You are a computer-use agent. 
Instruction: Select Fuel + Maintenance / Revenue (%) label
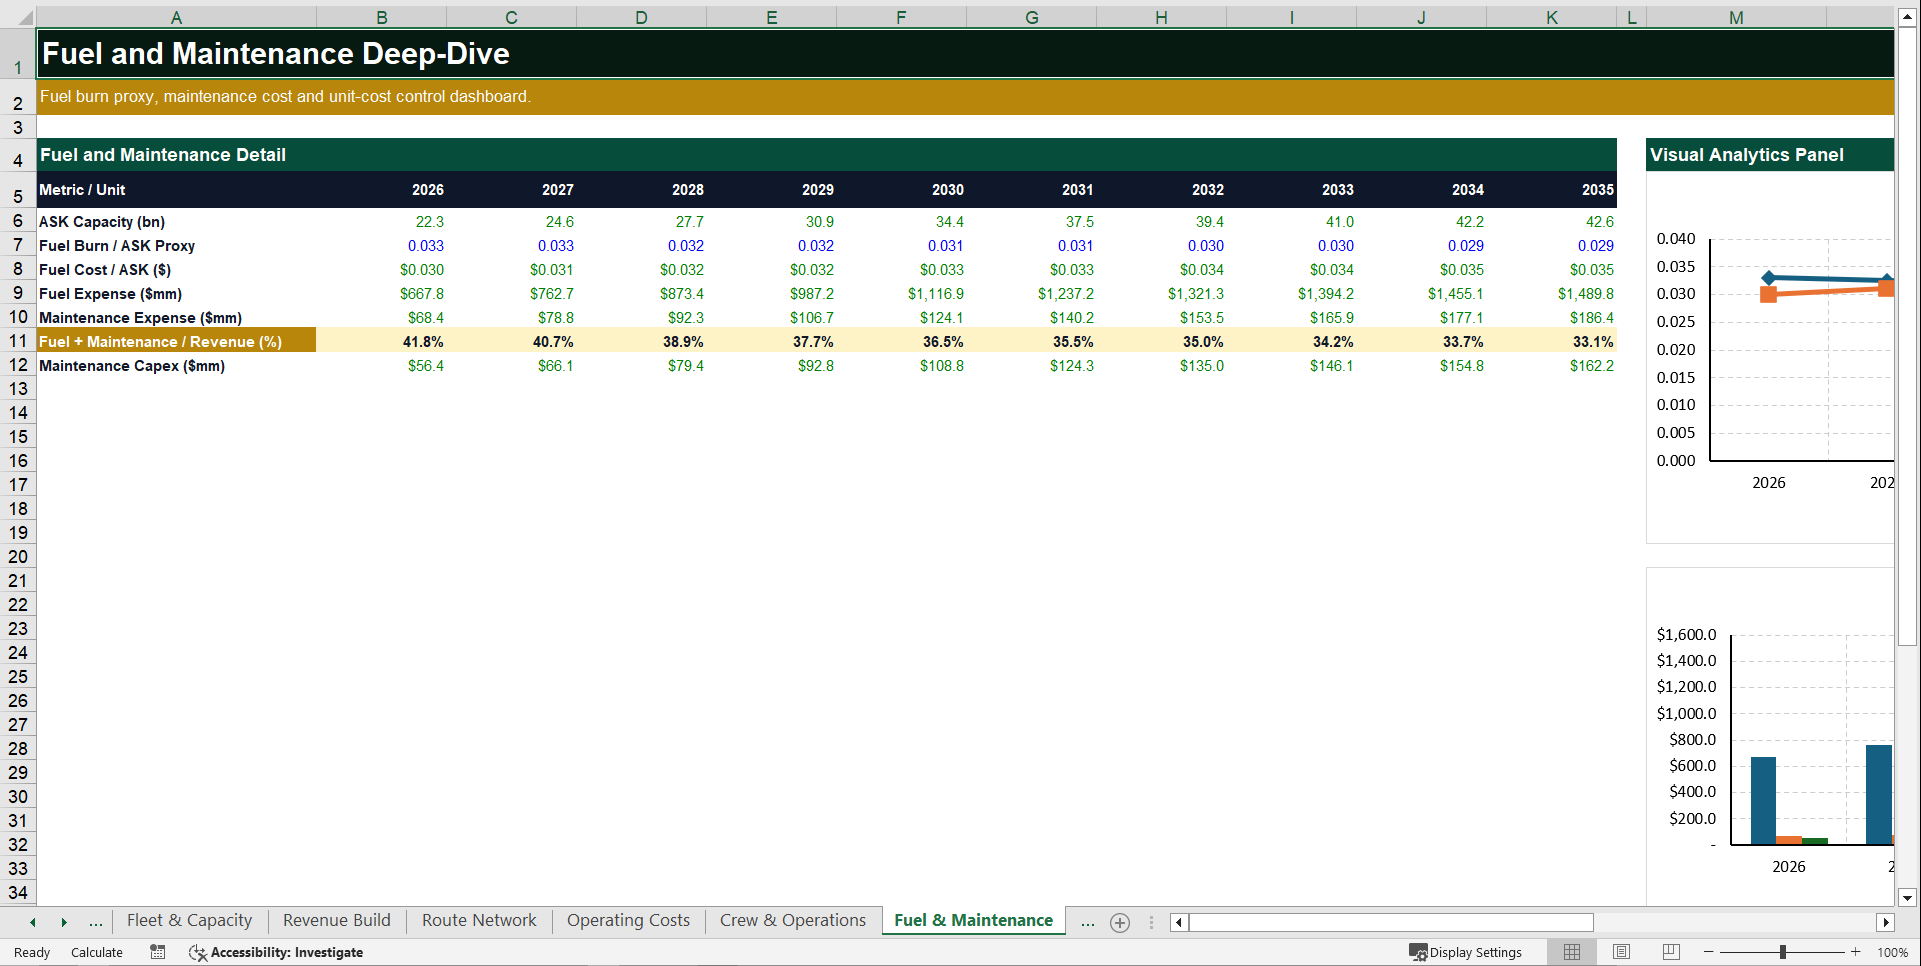[176, 342]
